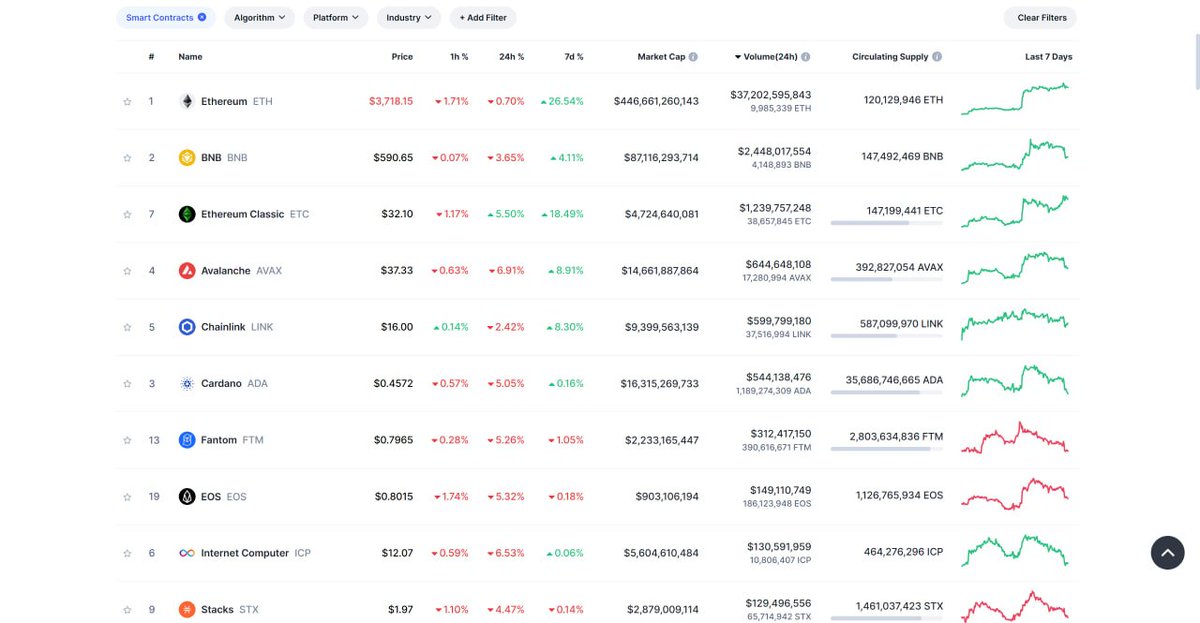
Task: Click Ethereum volume $37,202,595,843
Action: coord(771,95)
